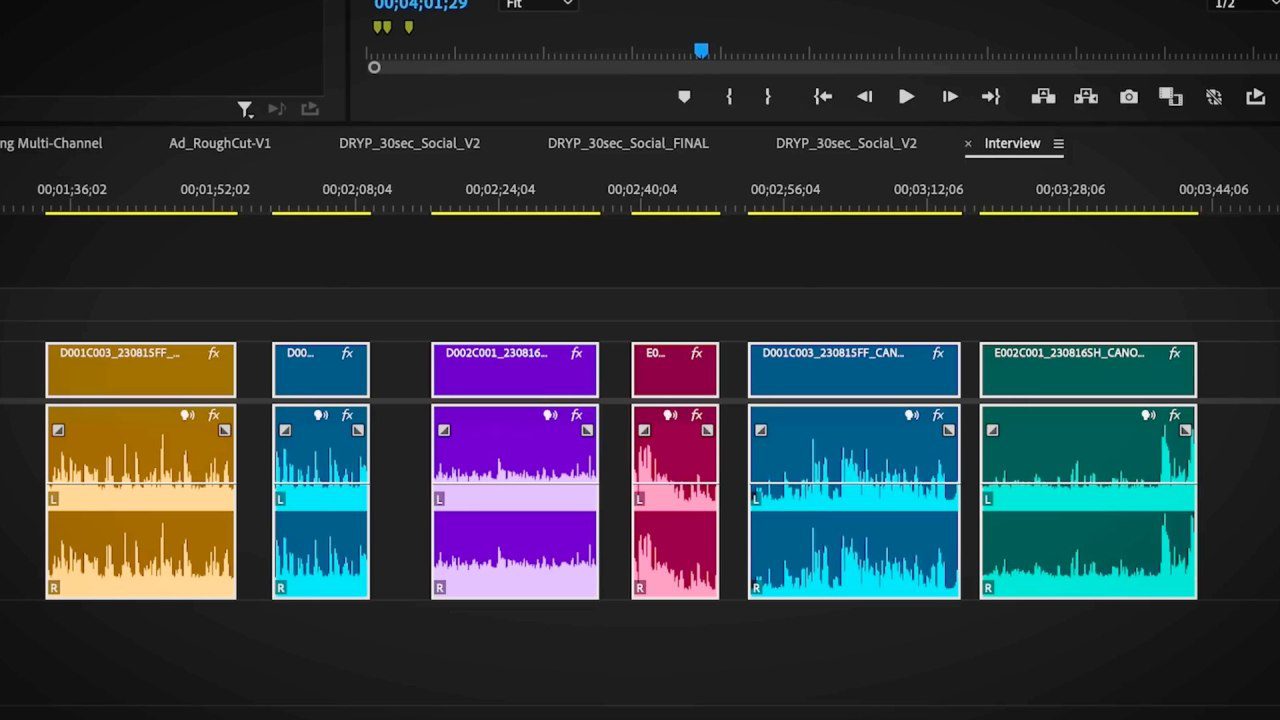This screenshot has width=1280, height=720.
Task: Click the speech icon on purple audio clip
Action: point(550,415)
